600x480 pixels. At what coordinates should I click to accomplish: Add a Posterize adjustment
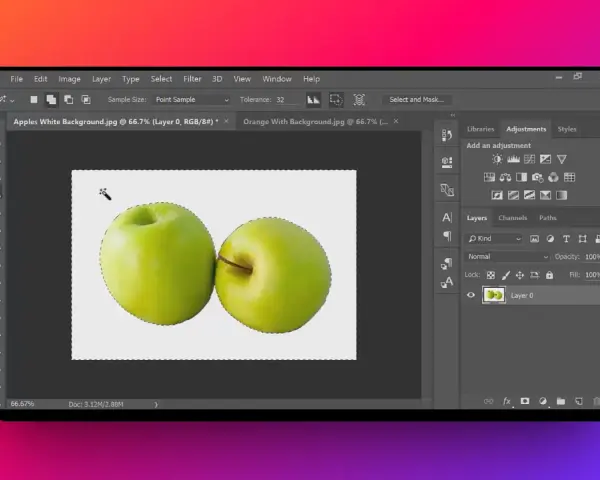click(x=513, y=195)
